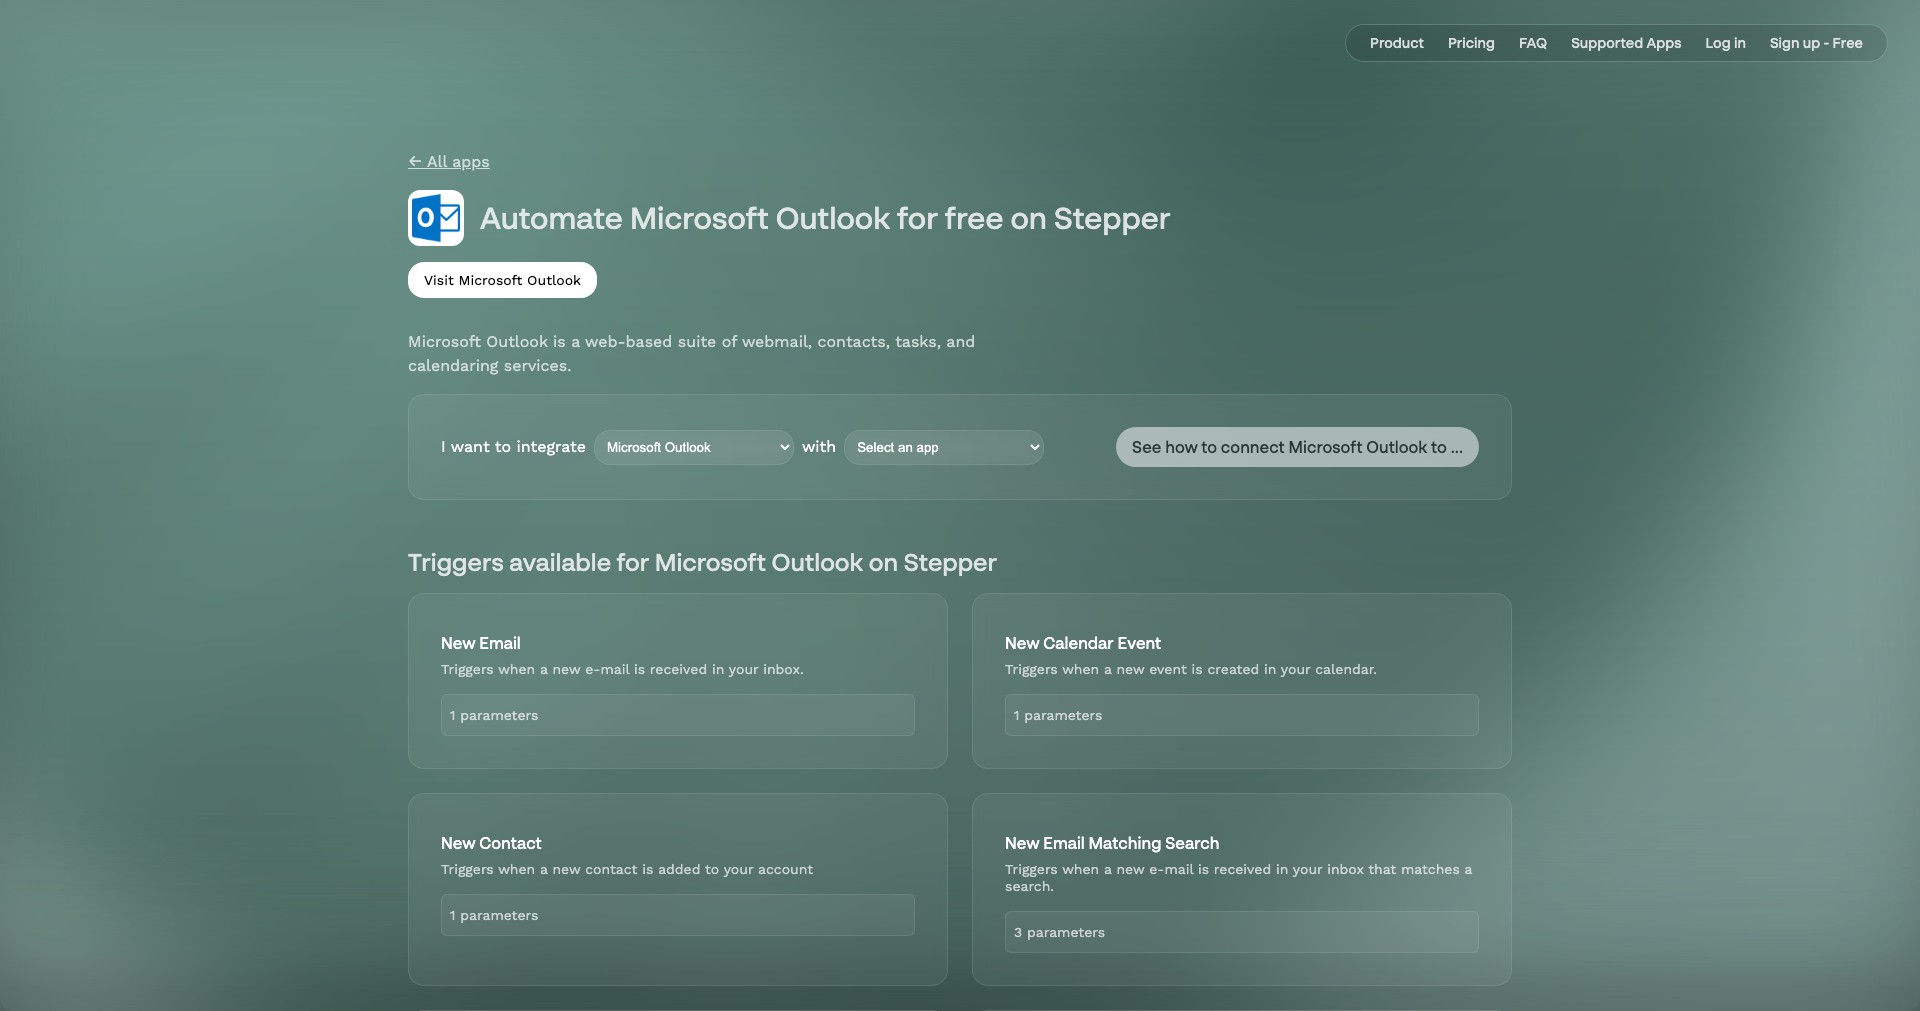Click the 'I want to integrate' label

pyautogui.click(x=513, y=447)
